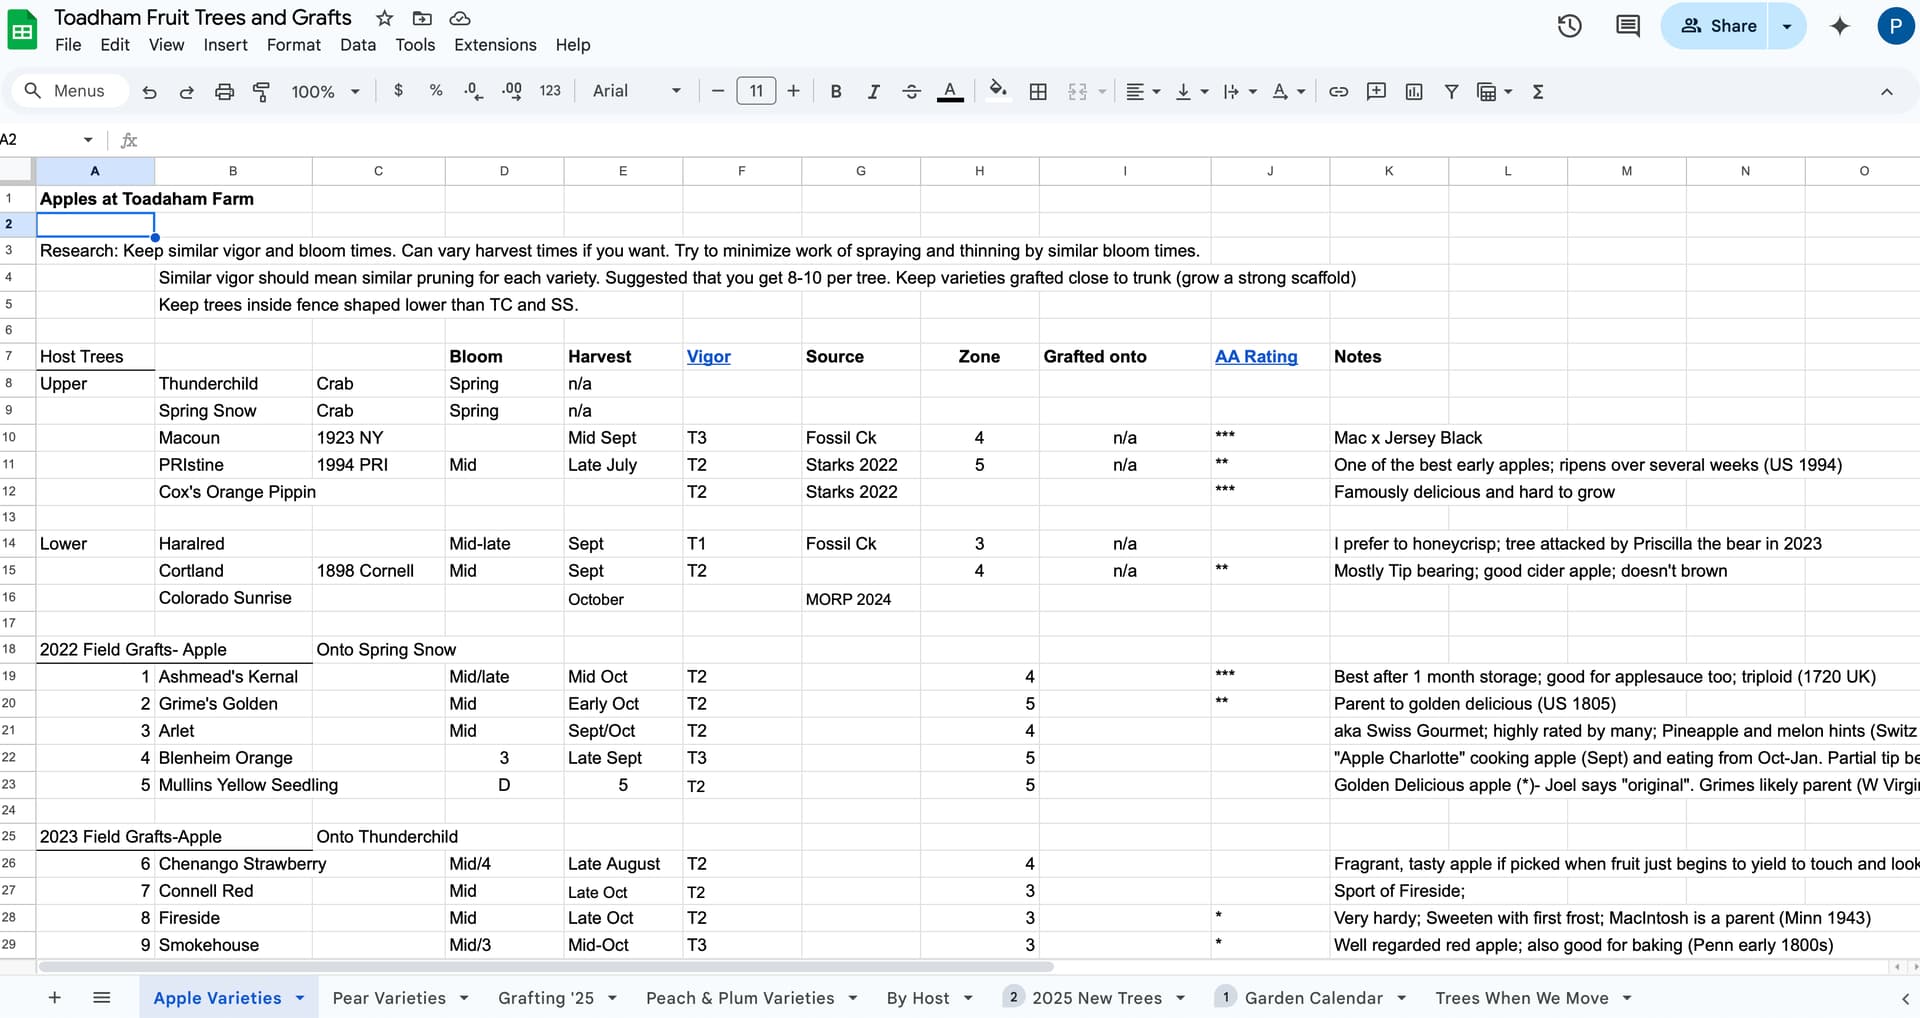Open the comments panel icon

[1627, 26]
